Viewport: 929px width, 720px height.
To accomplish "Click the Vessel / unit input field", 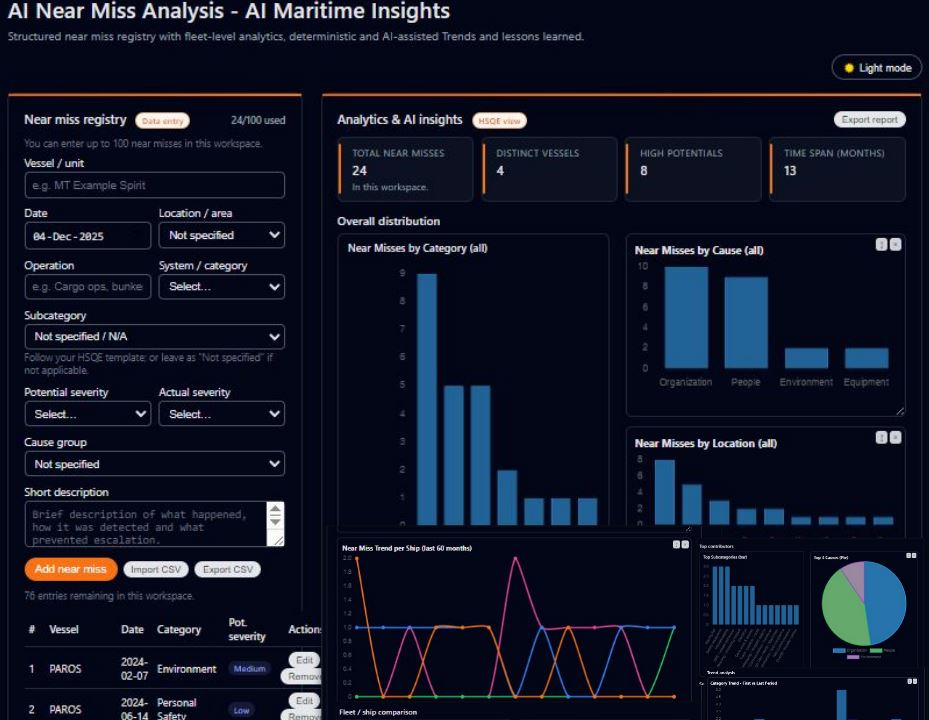I will click(154, 185).
